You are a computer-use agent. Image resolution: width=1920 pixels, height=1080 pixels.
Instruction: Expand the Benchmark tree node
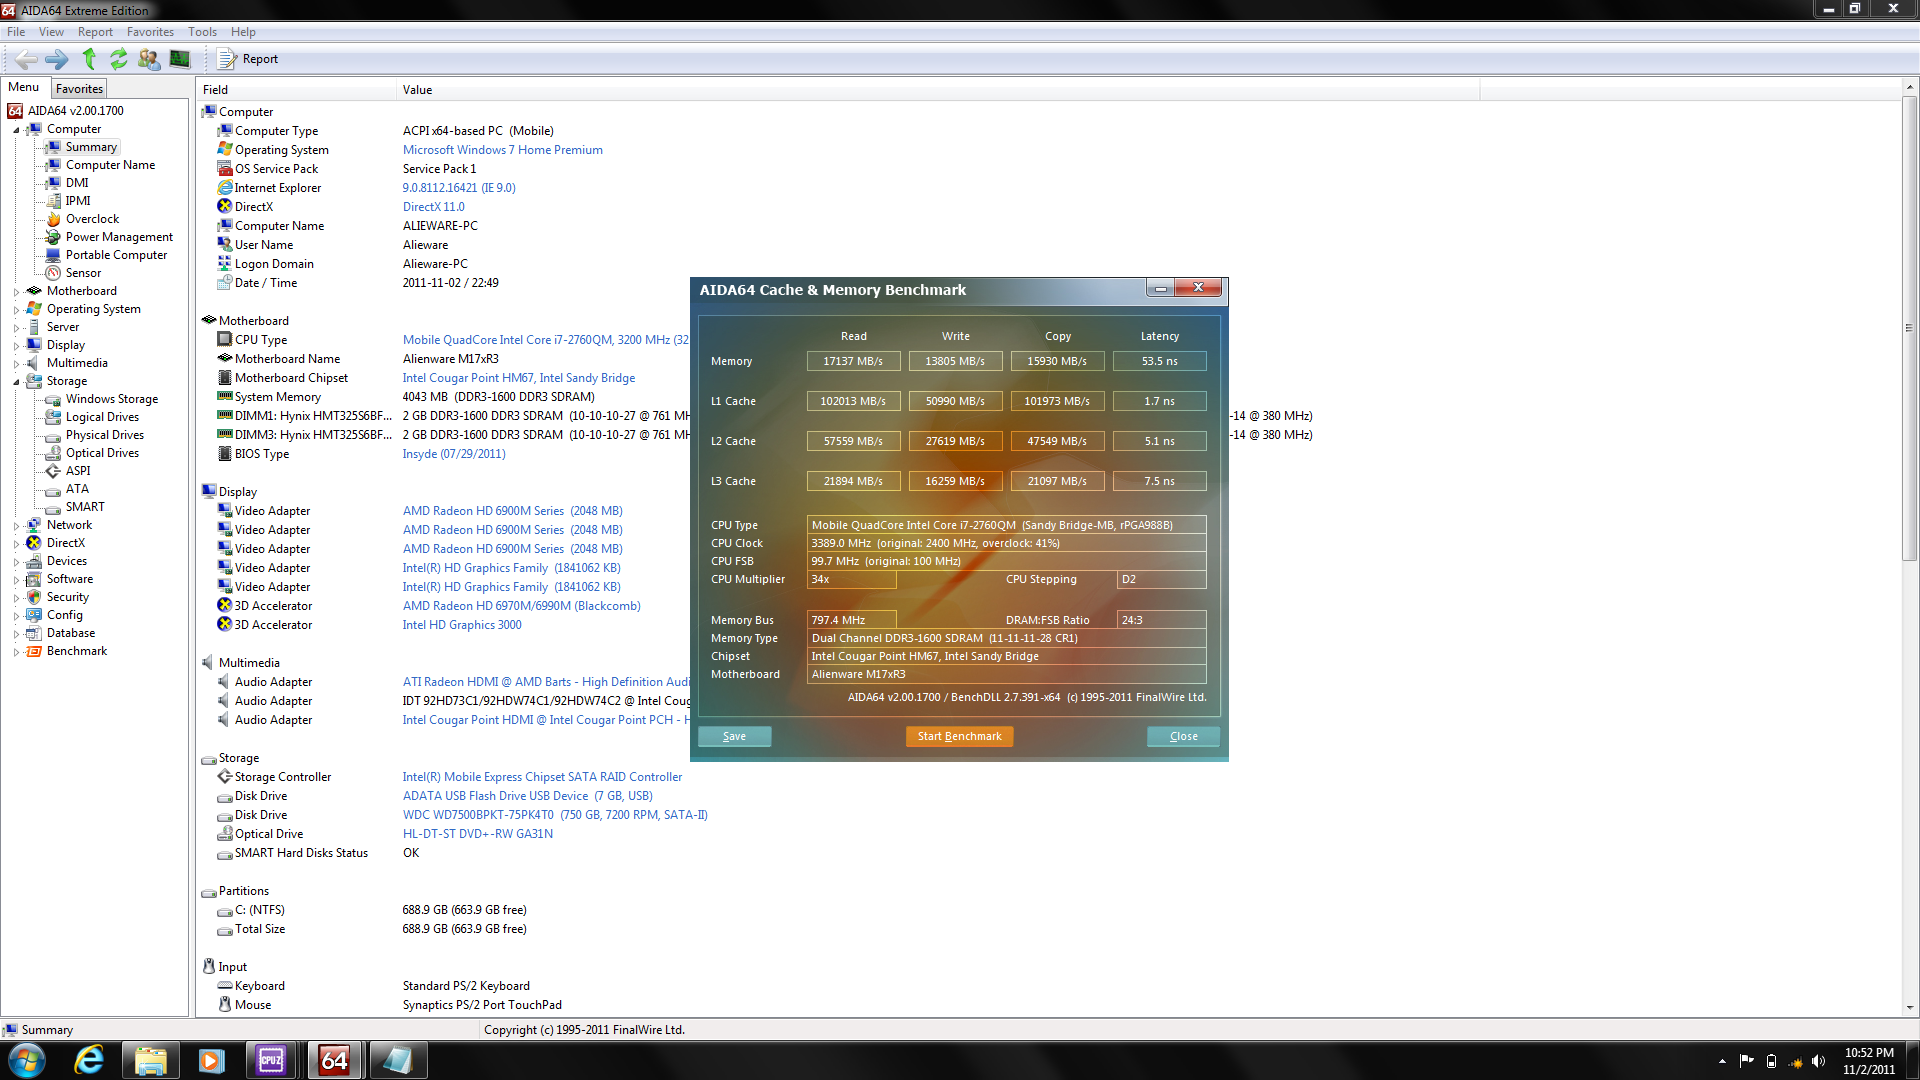pos(16,652)
